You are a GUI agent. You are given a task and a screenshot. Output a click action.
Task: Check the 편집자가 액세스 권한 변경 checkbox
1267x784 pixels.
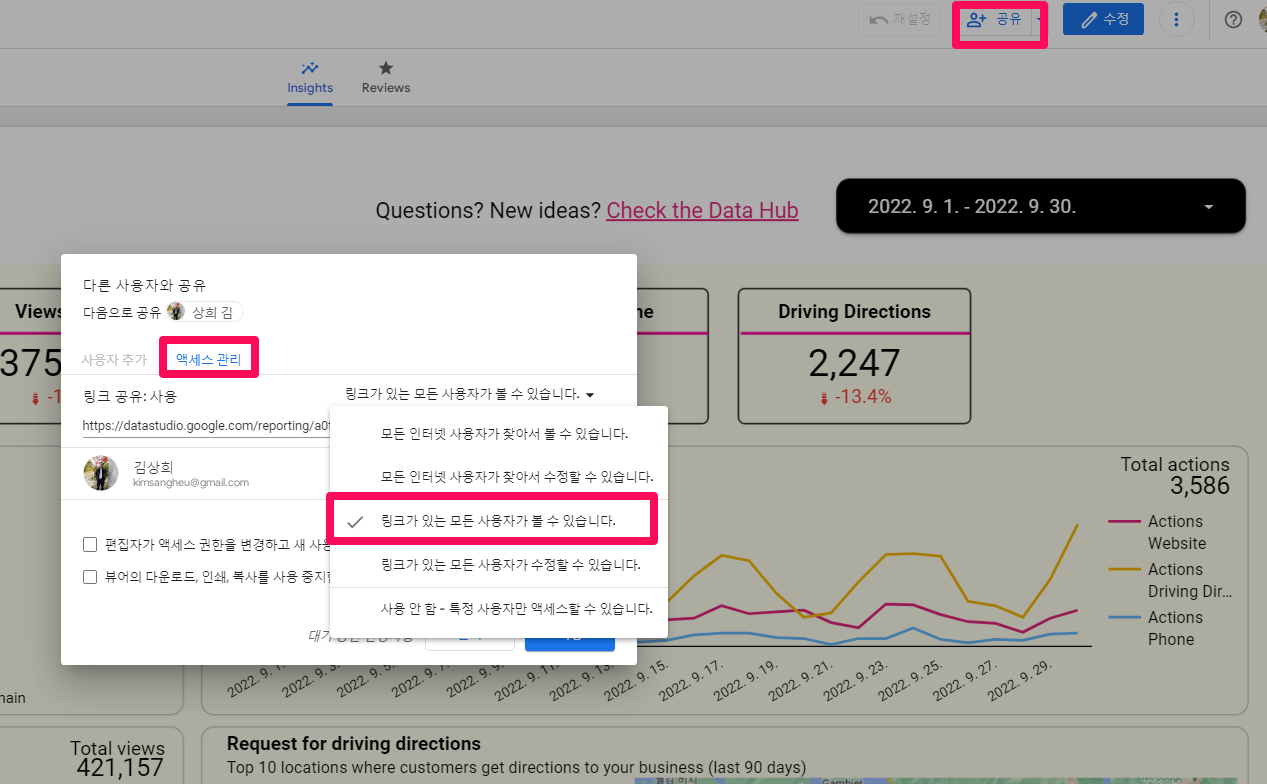(x=89, y=544)
